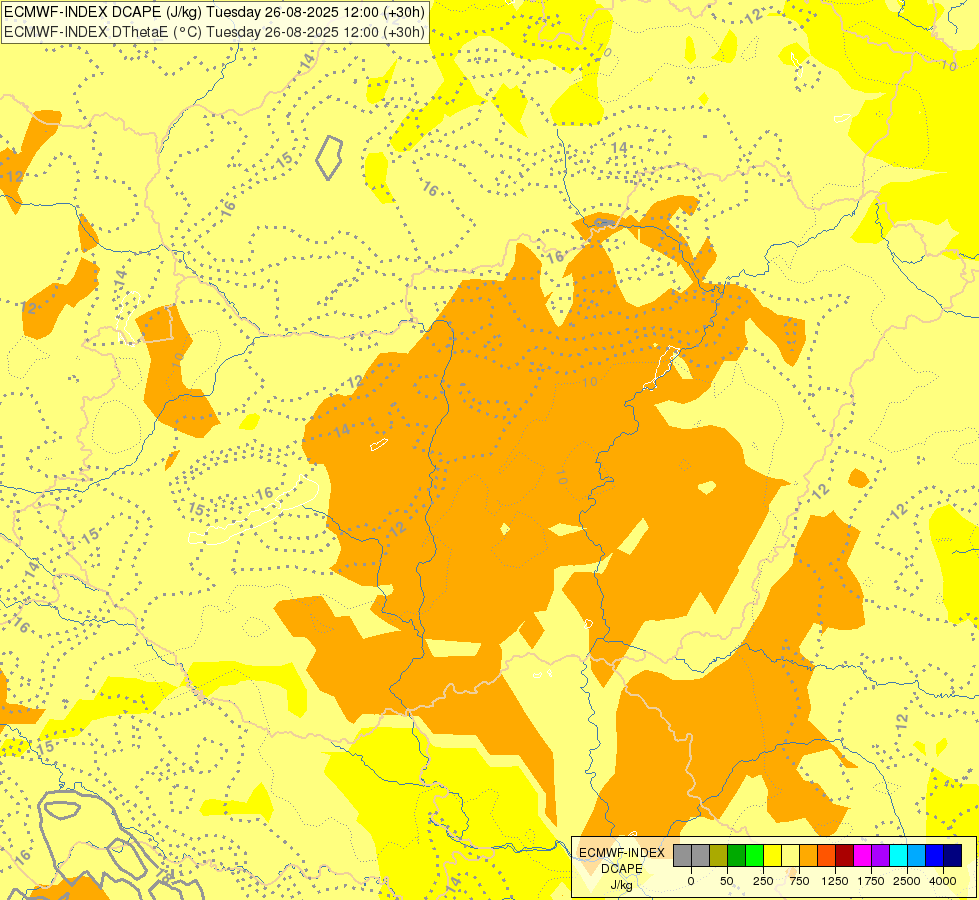The height and width of the screenshot is (900, 979).
Task: Click the dark red legend swatch
Action: (845, 855)
